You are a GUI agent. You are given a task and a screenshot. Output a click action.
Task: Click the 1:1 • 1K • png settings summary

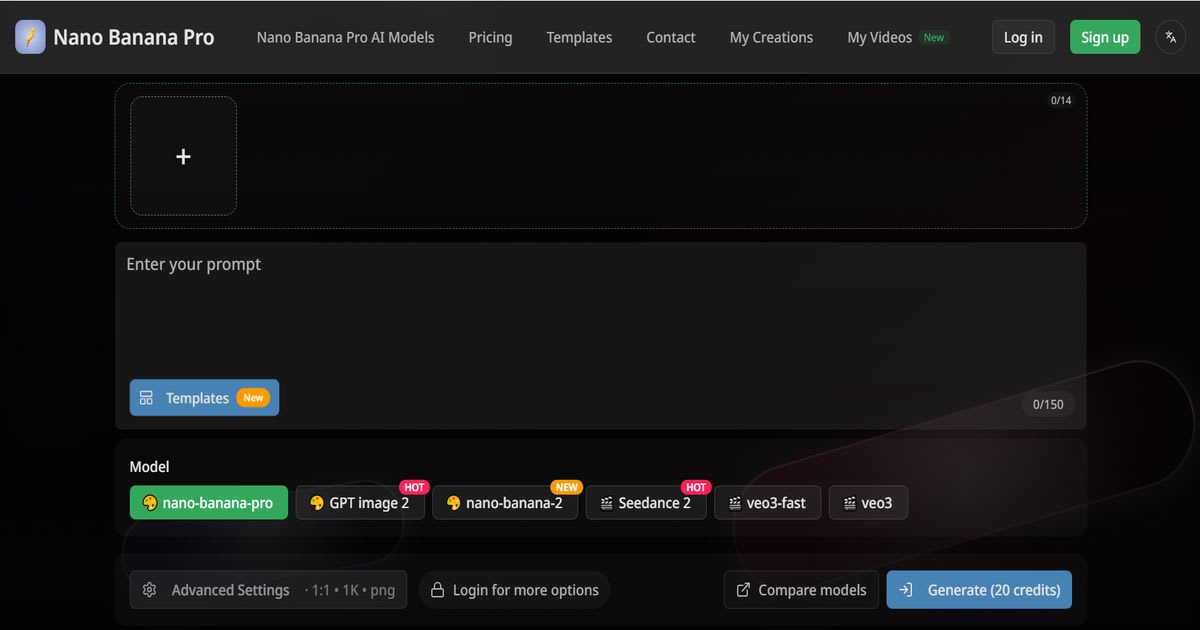coord(350,590)
